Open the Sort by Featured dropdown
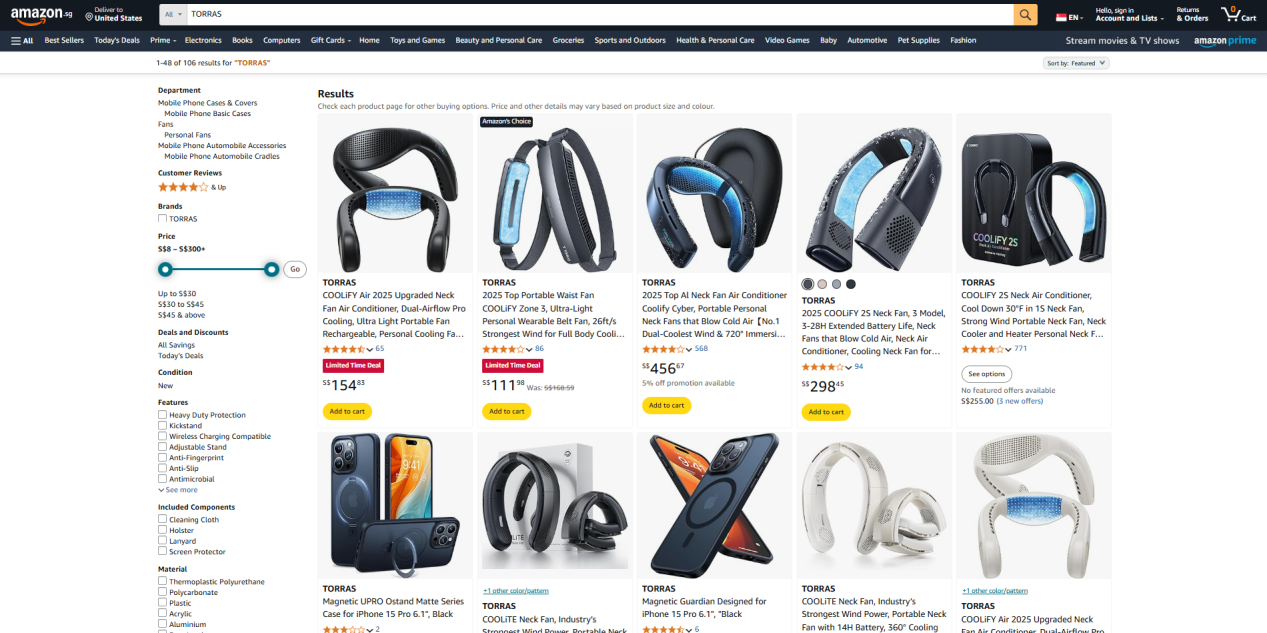The width and height of the screenshot is (1267, 633). click(x=1076, y=63)
